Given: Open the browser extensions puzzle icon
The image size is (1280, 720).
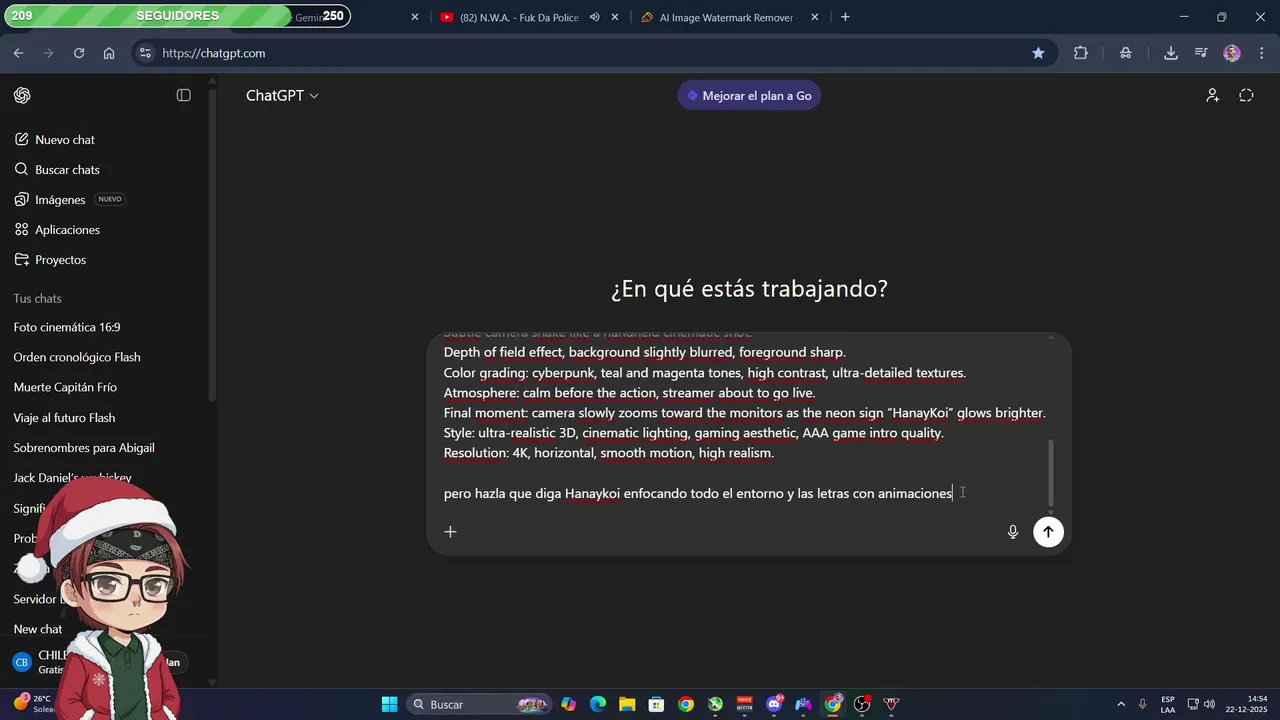Looking at the screenshot, I should (1081, 53).
